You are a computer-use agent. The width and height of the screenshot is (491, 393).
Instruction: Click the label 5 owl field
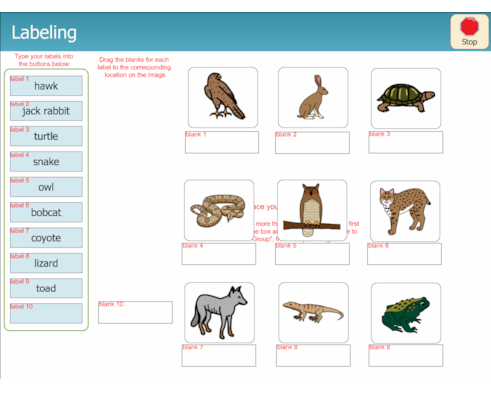coord(46,187)
